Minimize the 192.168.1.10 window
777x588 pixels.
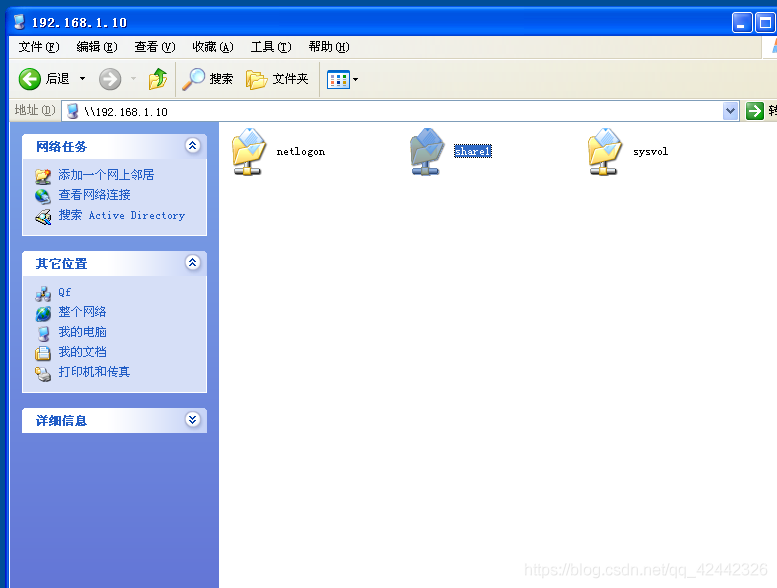(741, 23)
